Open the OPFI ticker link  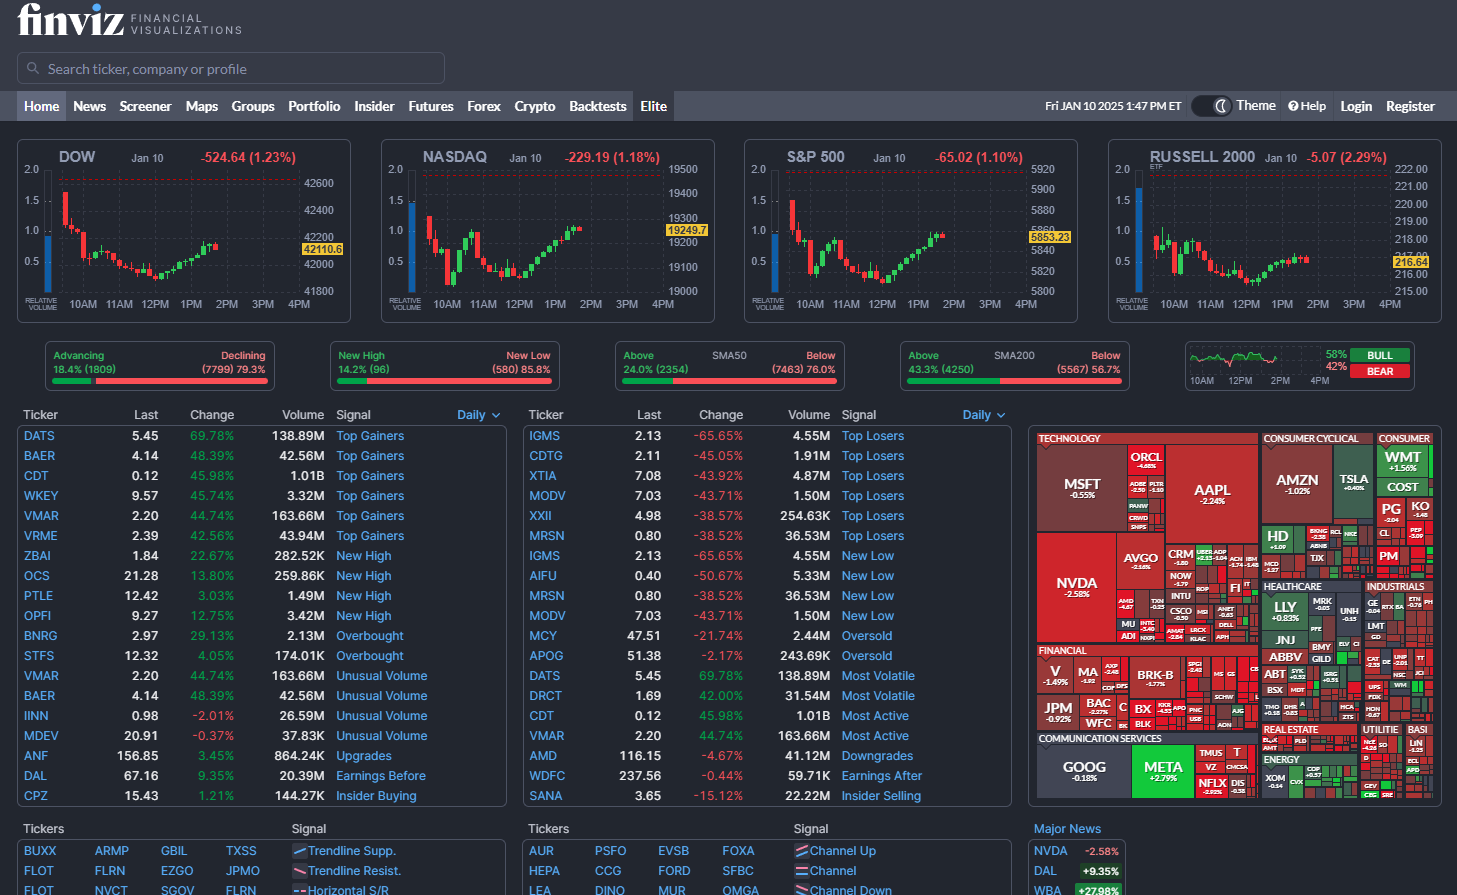click(x=37, y=616)
